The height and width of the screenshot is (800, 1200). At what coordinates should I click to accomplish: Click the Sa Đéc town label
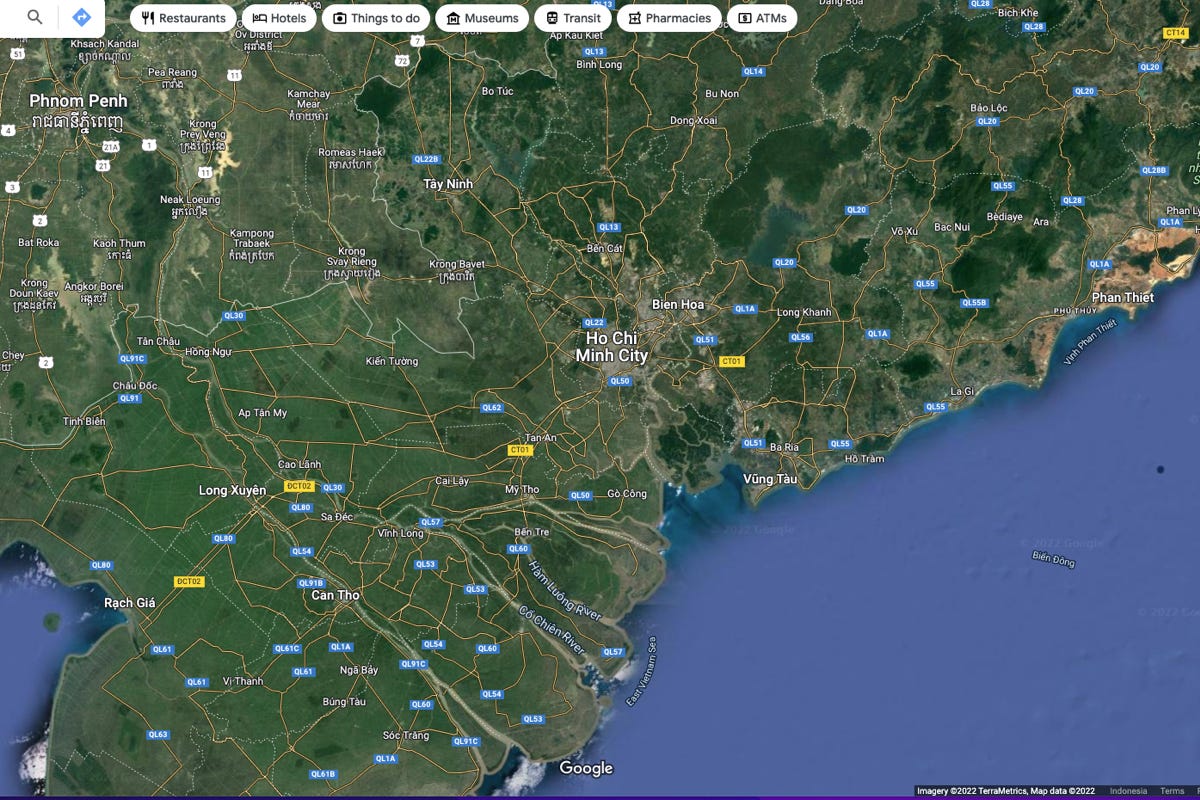pyautogui.click(x=337, y=516)
